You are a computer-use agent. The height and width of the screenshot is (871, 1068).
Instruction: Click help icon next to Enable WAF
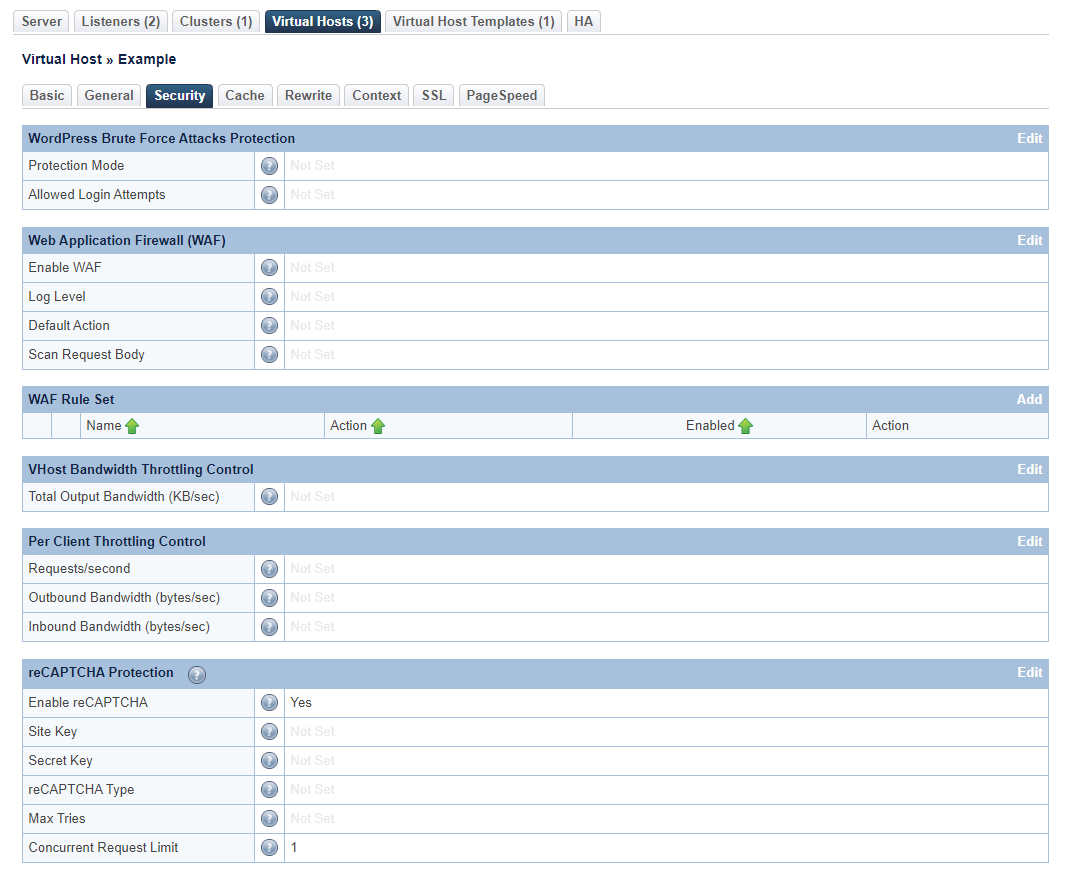coord(269,268)
